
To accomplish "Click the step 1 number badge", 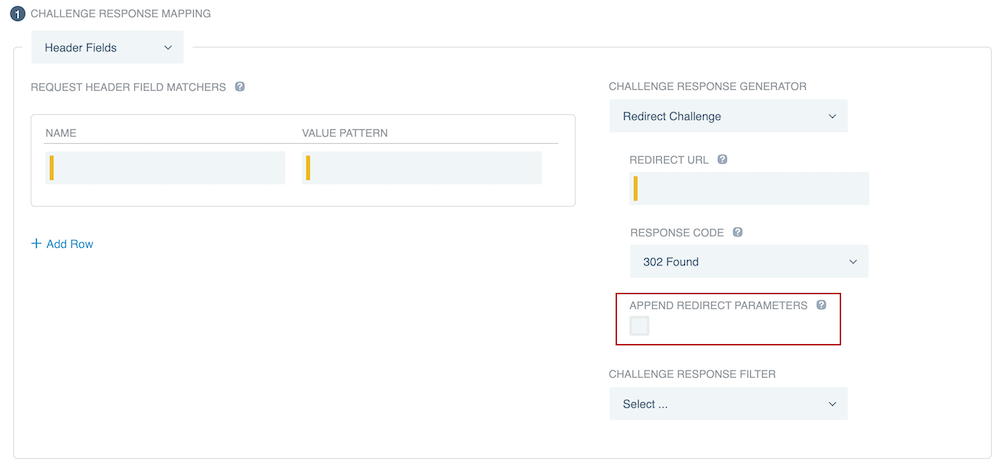I will (18, 15).
